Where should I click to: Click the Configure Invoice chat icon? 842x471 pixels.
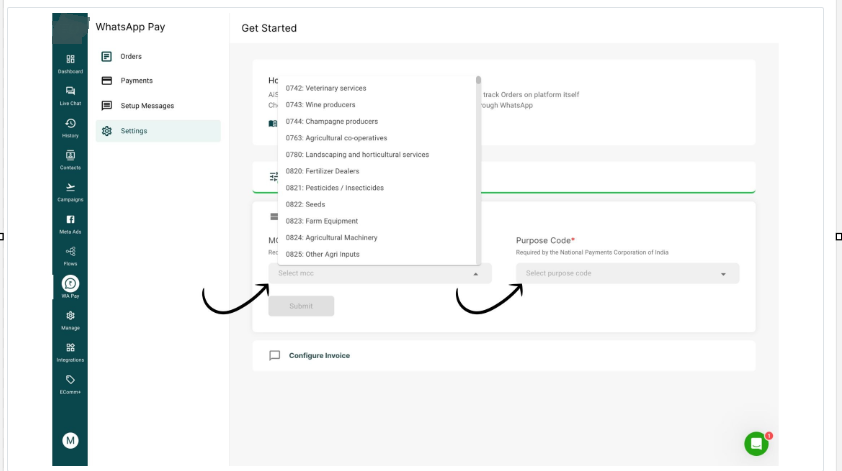click(x=274, y=356)
